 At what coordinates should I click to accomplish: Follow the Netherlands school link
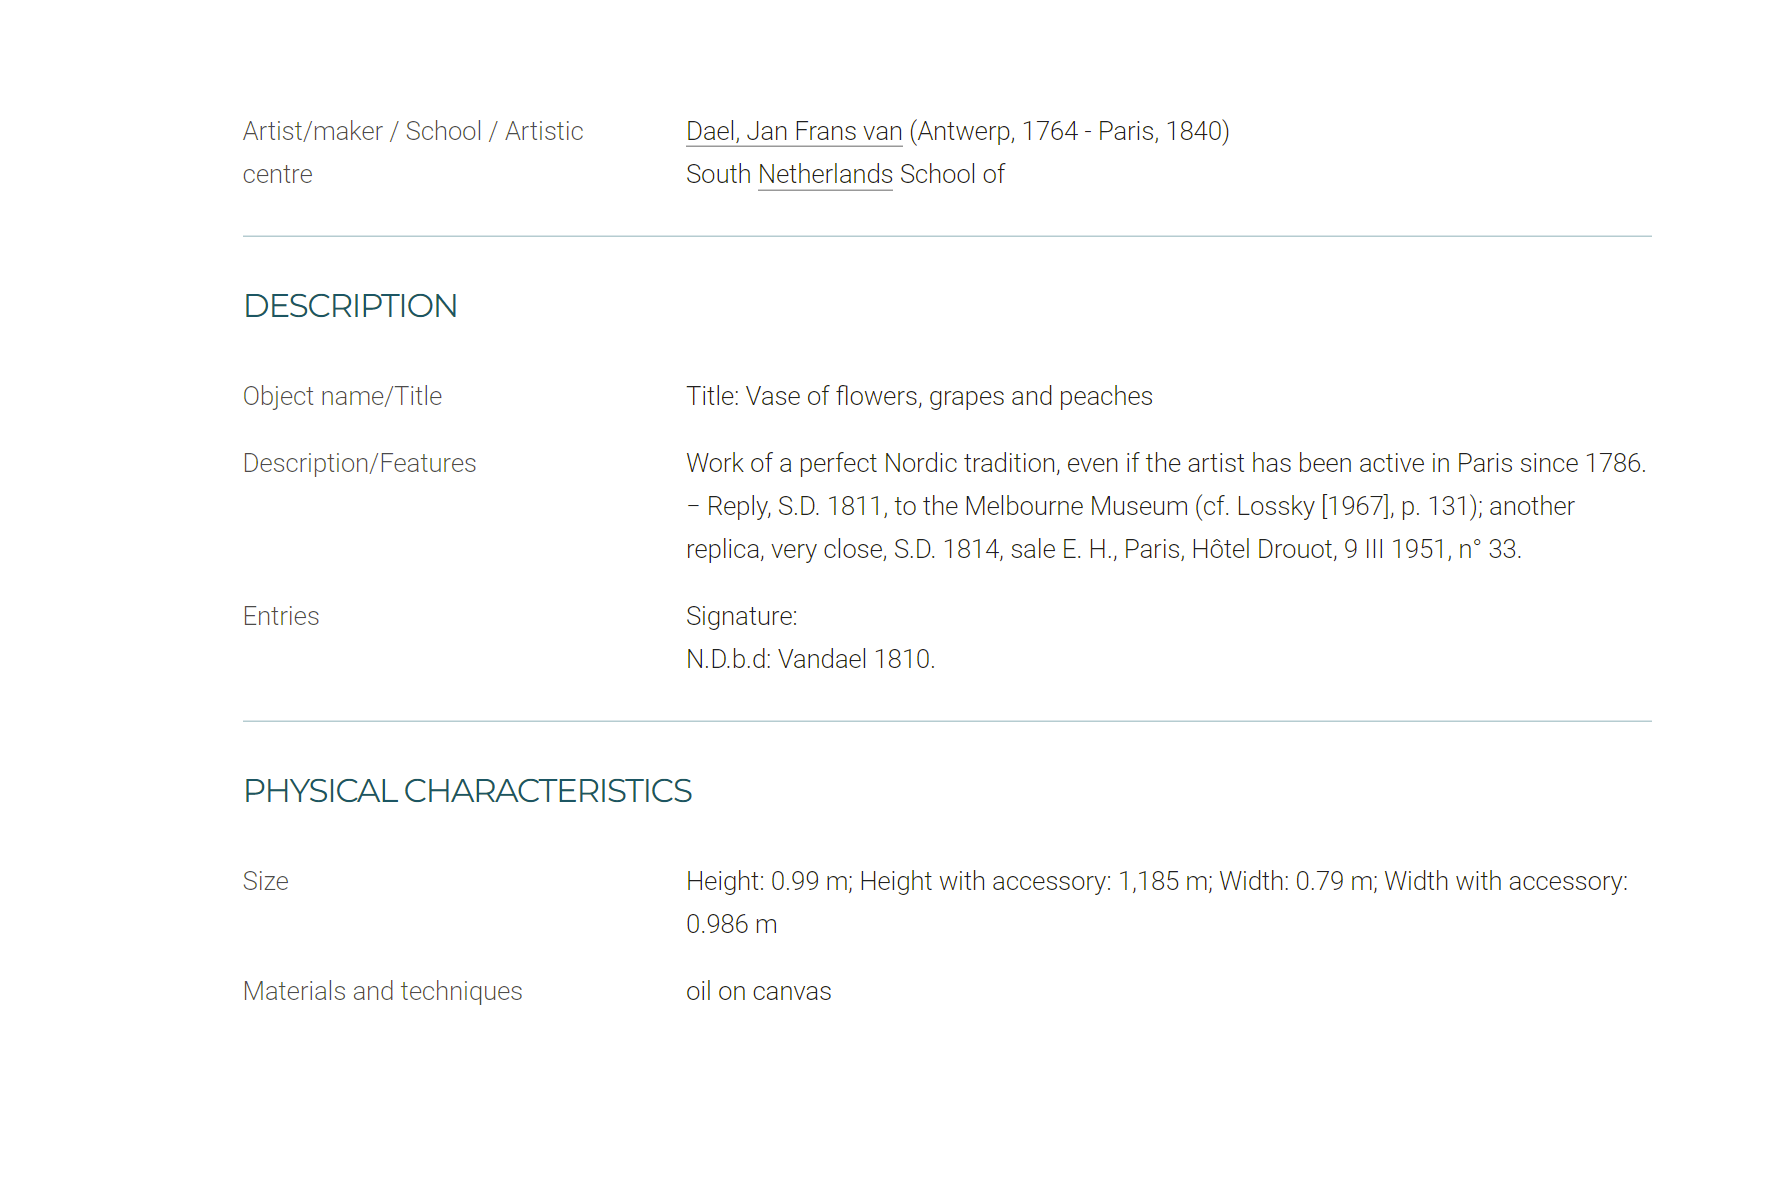pos(825,174)
